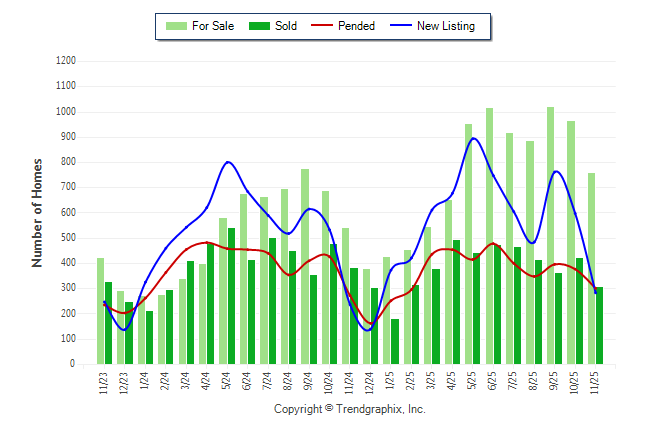Toggle the Sold series legend label
The width and height of the screenshot is (646, 434).
(286, 26)
